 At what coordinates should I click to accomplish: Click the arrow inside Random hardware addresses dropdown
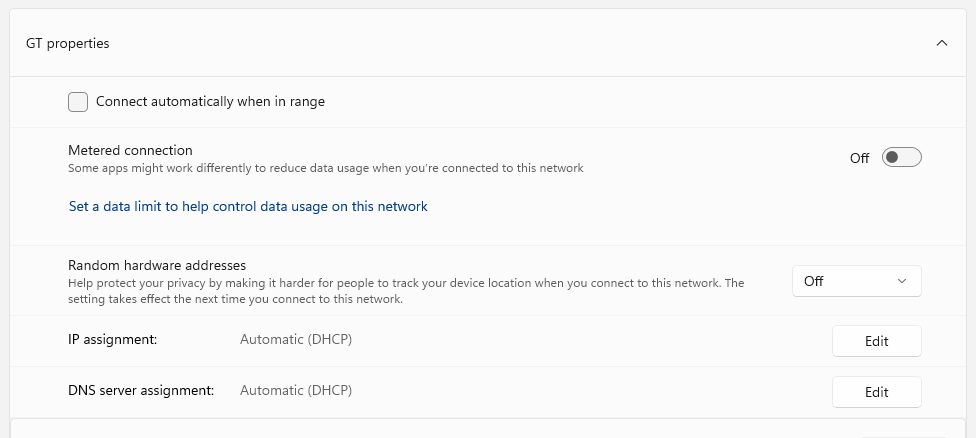tap(902, 281)
